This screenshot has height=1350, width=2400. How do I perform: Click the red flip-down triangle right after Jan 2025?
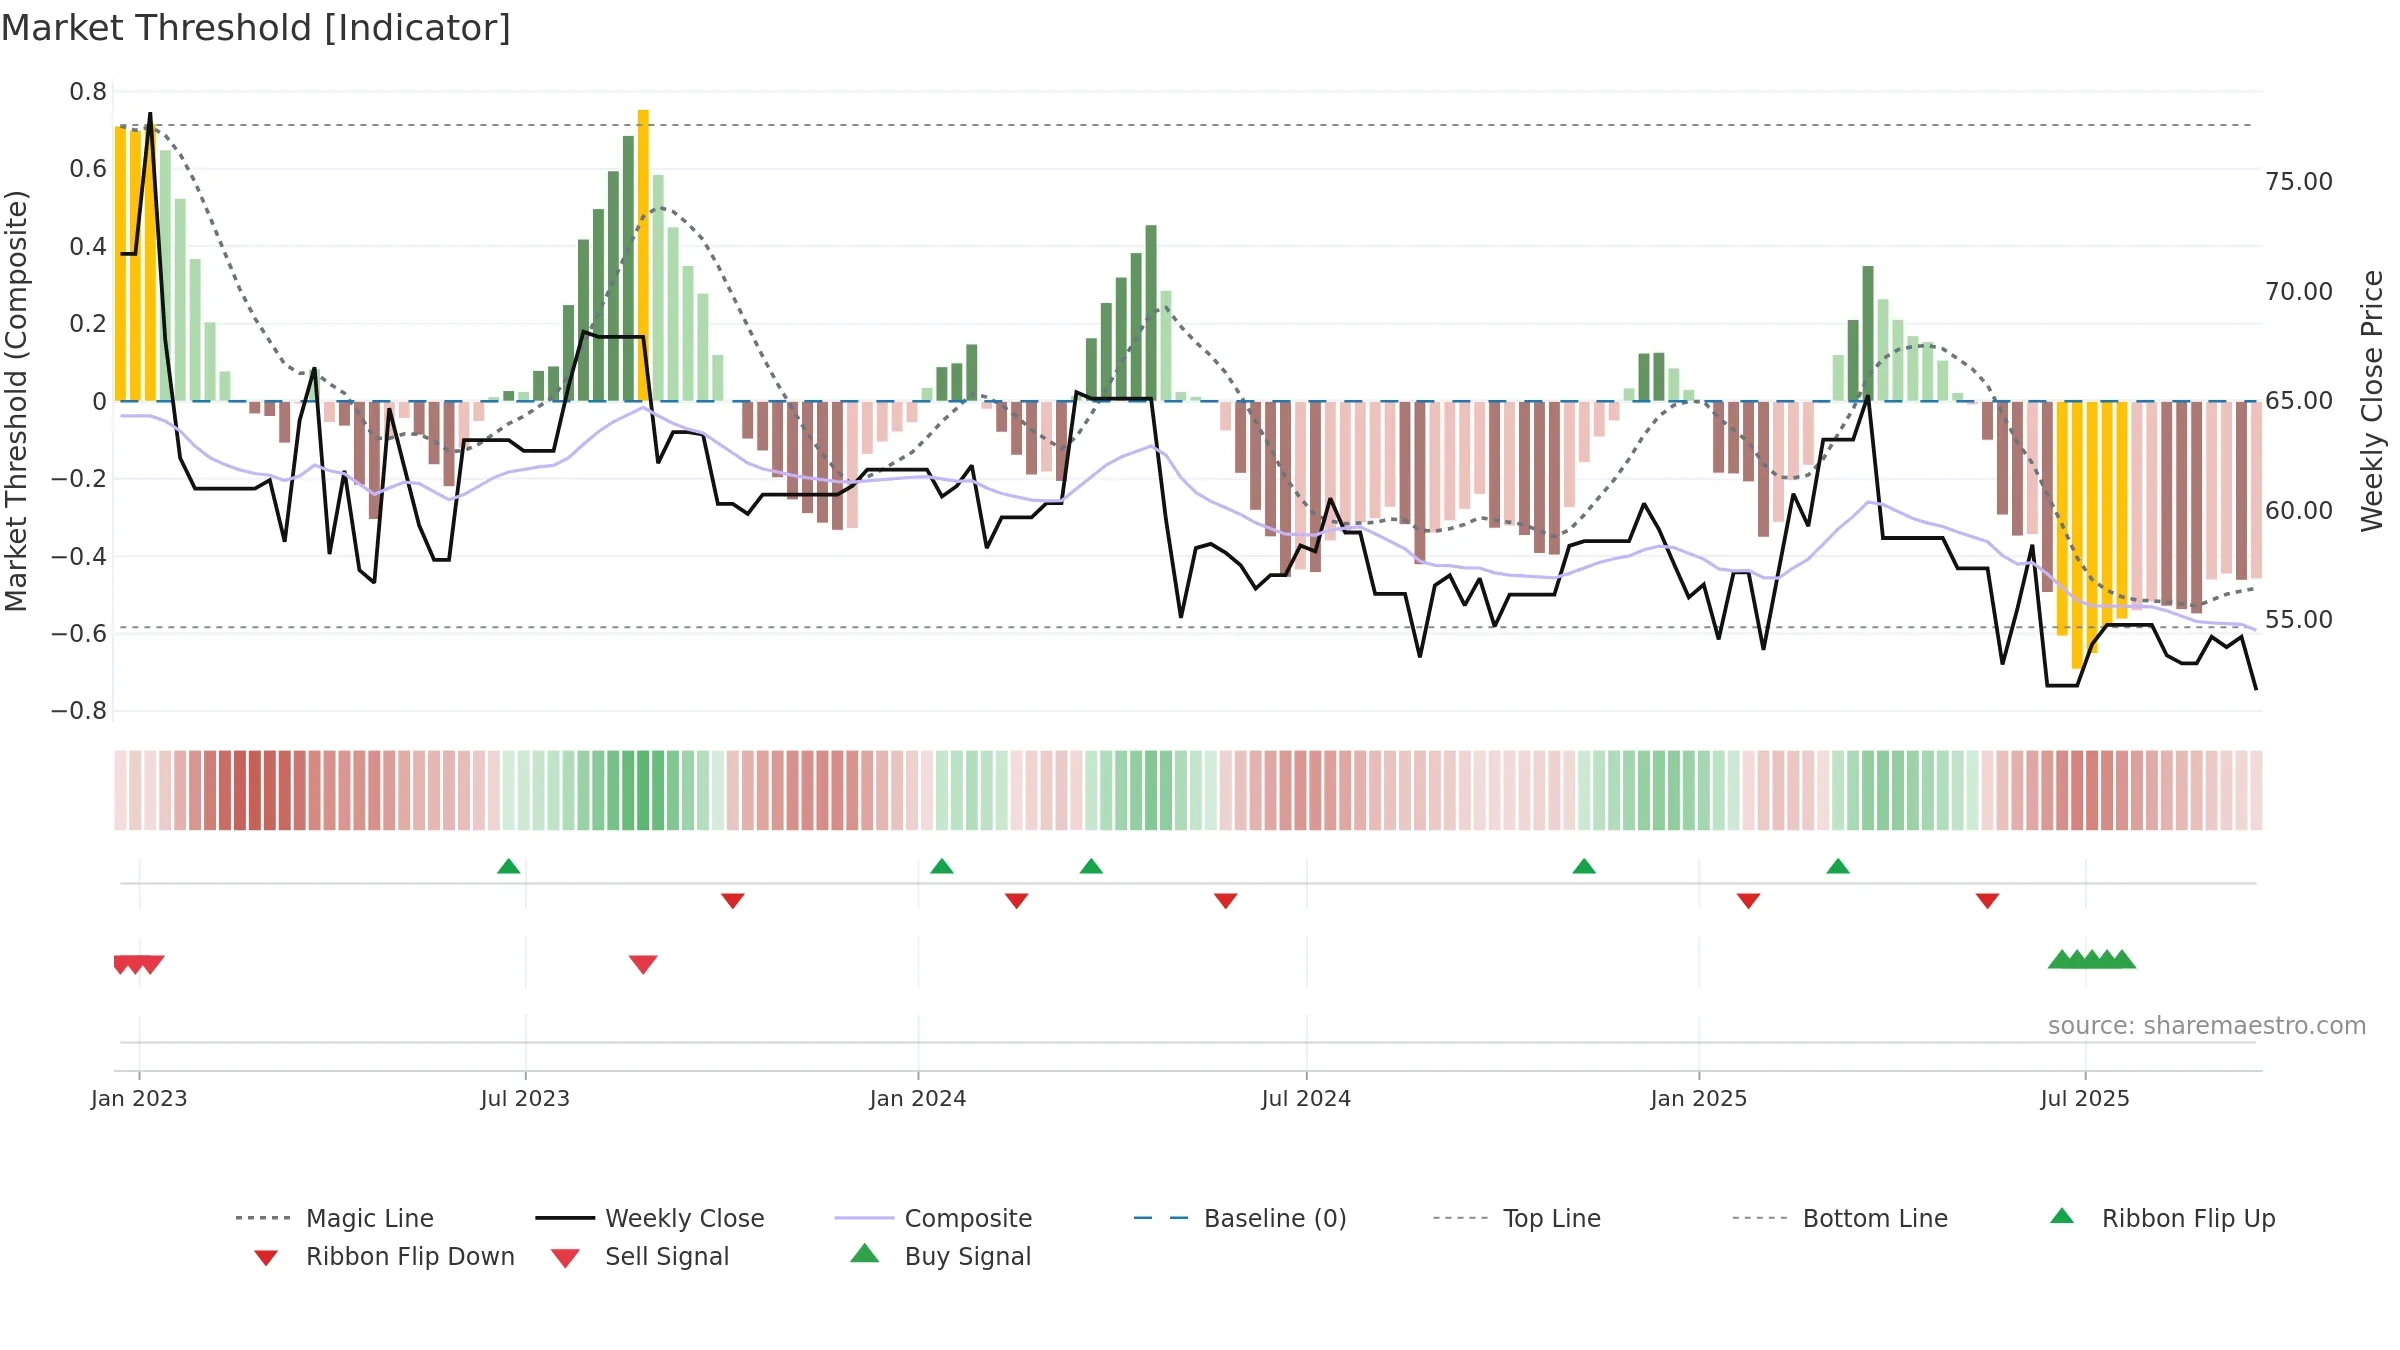pos(1748,901)
